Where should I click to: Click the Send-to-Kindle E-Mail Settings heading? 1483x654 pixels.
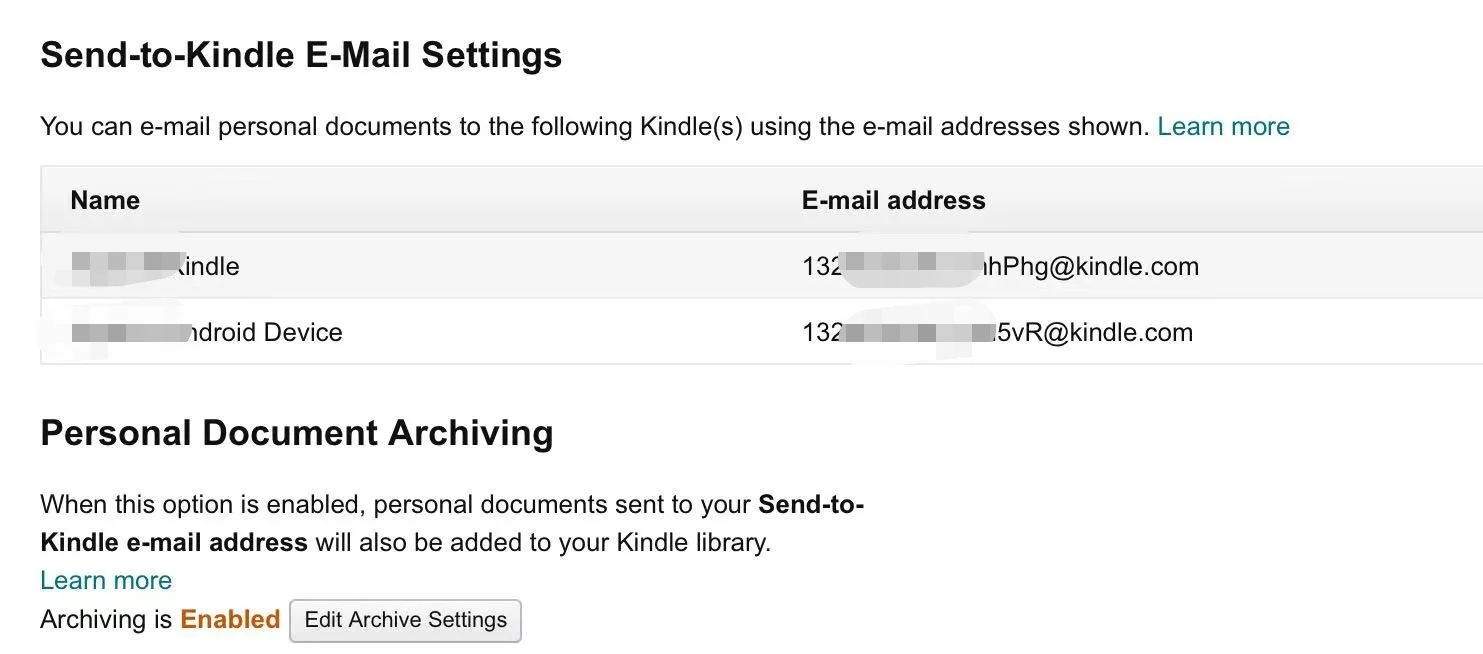[301, 55]
